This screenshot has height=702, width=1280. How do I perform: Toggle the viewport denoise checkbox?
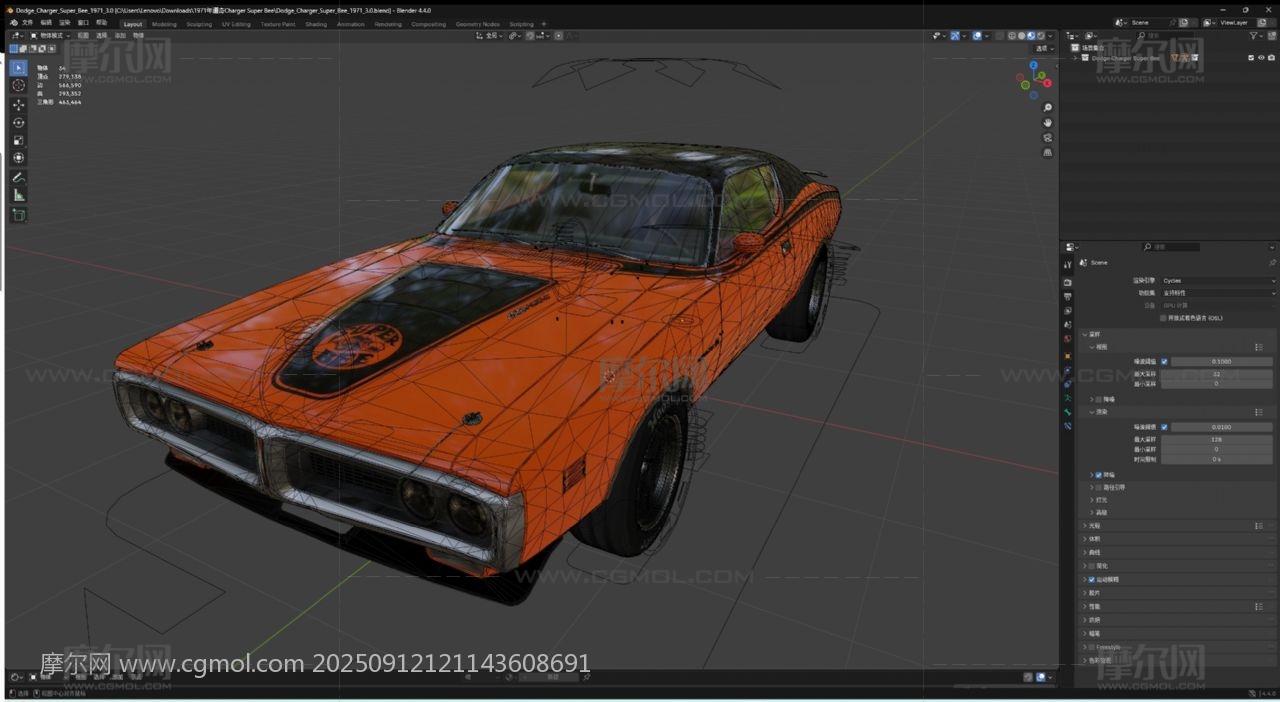[x=1099, y=399]
